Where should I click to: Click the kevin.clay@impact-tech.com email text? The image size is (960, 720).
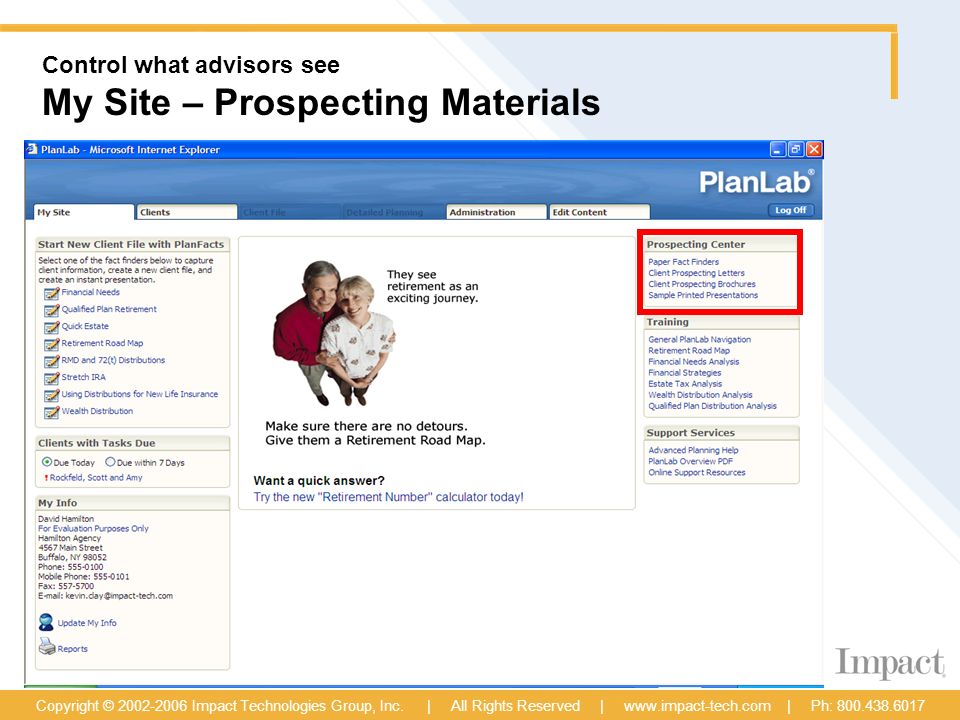(x=119, y=596)
